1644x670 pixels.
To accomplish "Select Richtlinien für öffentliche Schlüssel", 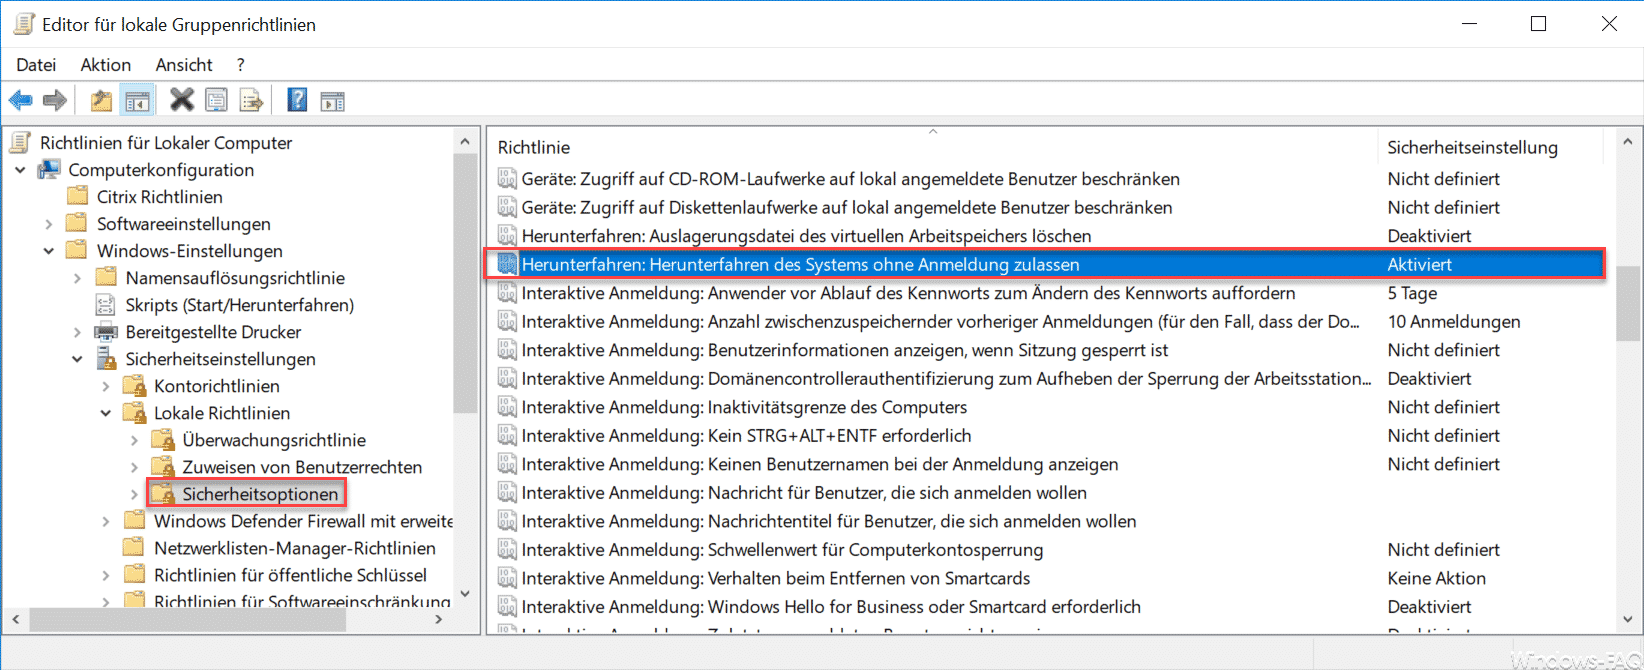I will pyautogui.click(x=290, y=575).
